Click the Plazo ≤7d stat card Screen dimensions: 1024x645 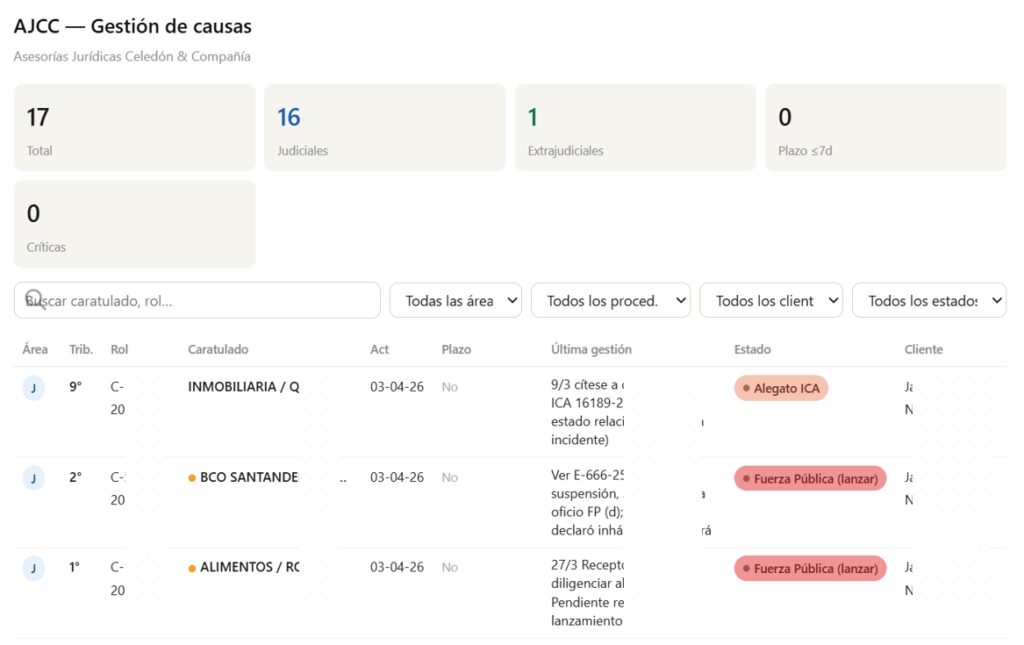(x=885, y=127)
